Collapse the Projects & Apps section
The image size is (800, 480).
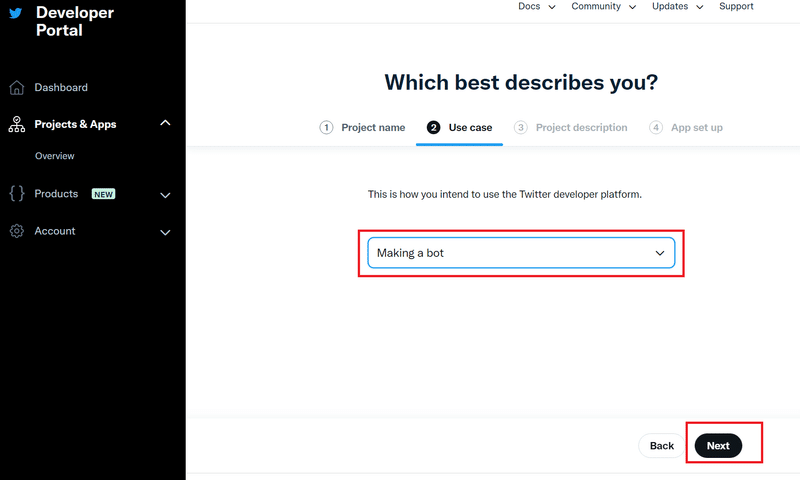(x=165, y=123)
